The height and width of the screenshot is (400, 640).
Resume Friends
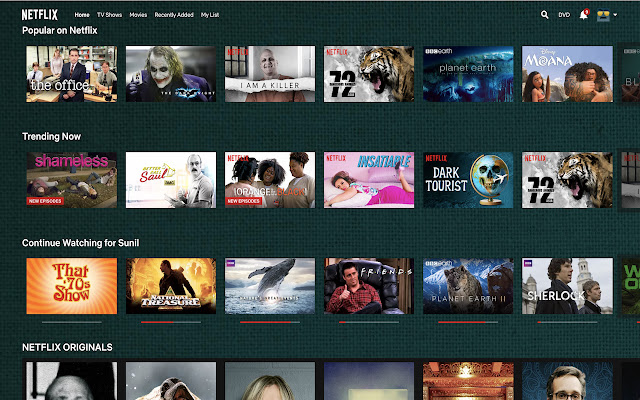[369, 286]
